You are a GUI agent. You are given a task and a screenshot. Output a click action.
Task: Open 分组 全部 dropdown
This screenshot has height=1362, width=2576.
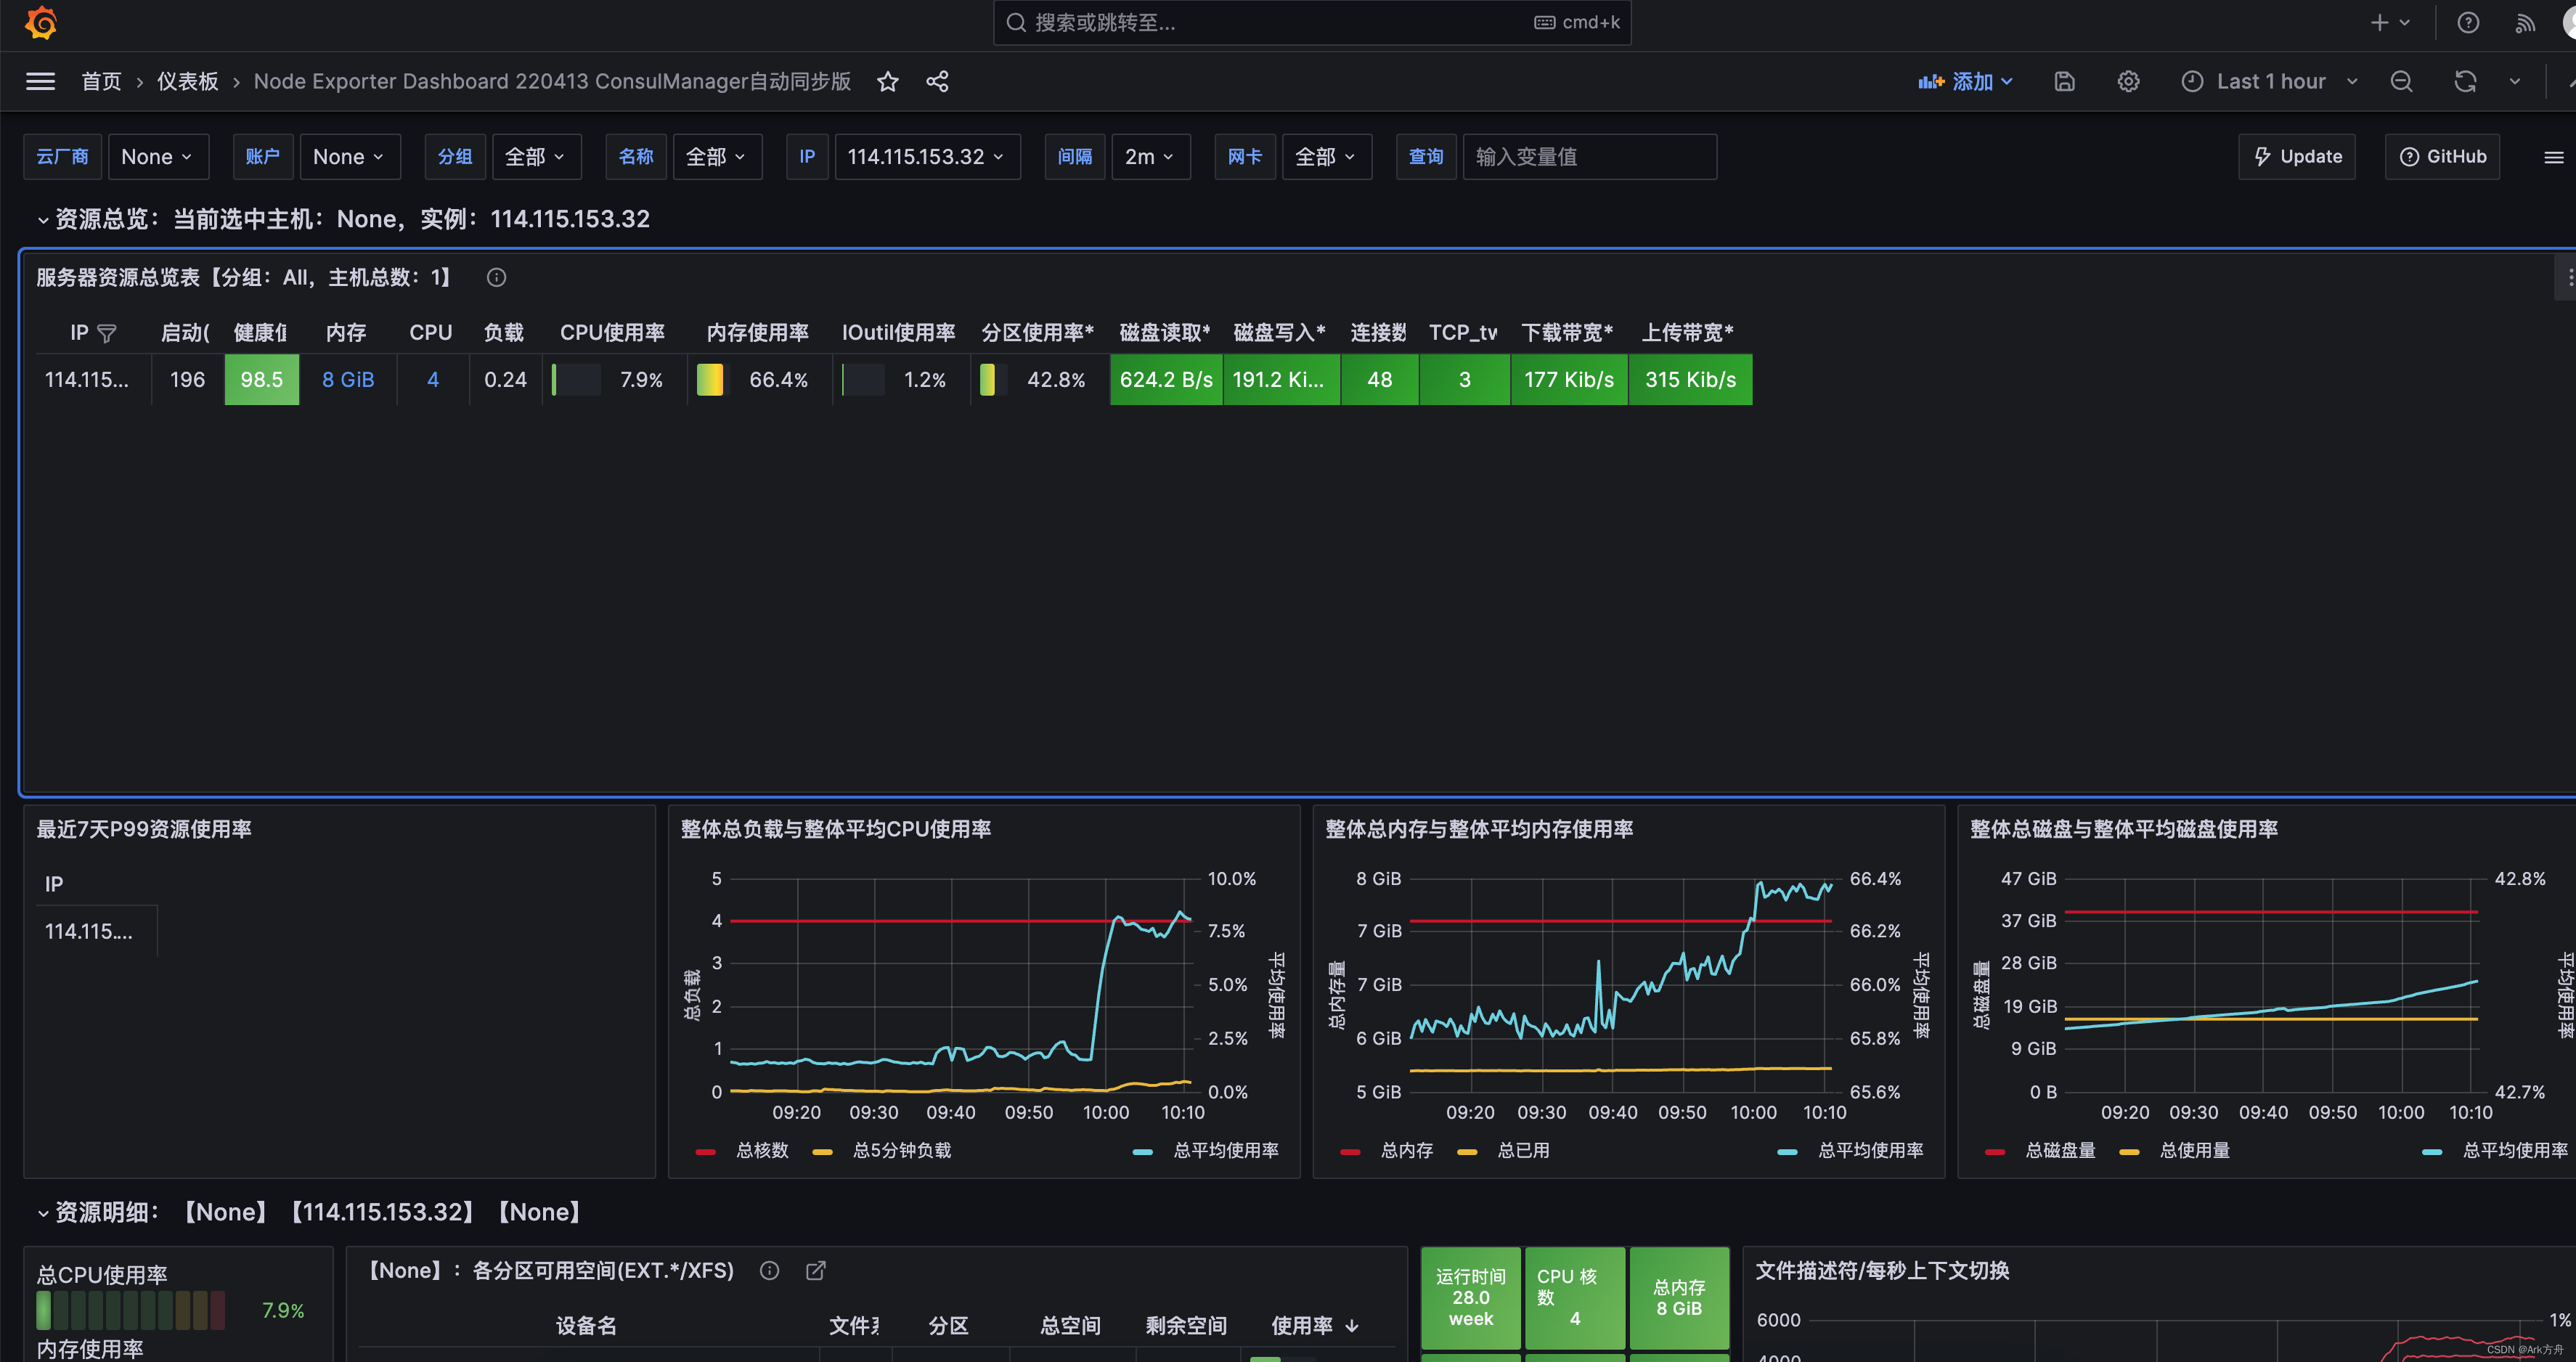(x=536, y=157)
